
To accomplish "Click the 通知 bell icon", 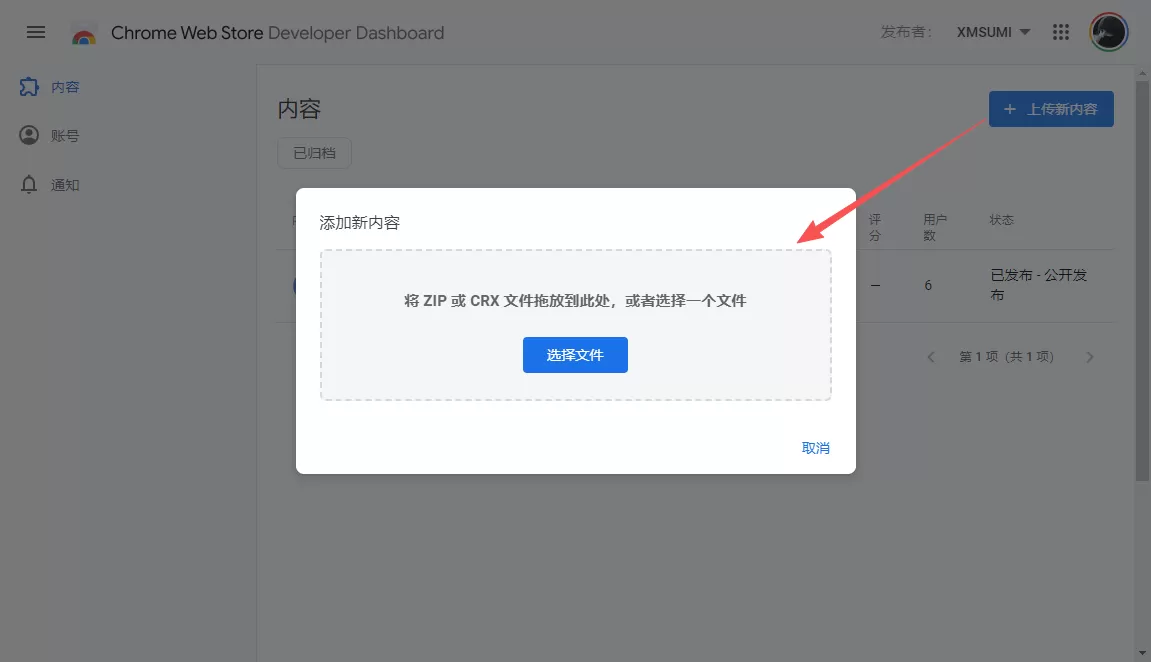I will pos(29,184).
